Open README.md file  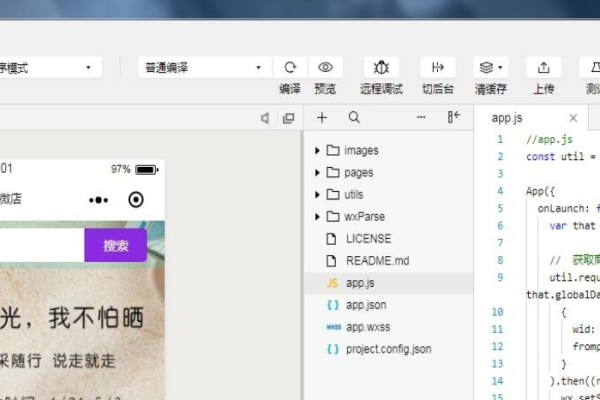(388, 261)
